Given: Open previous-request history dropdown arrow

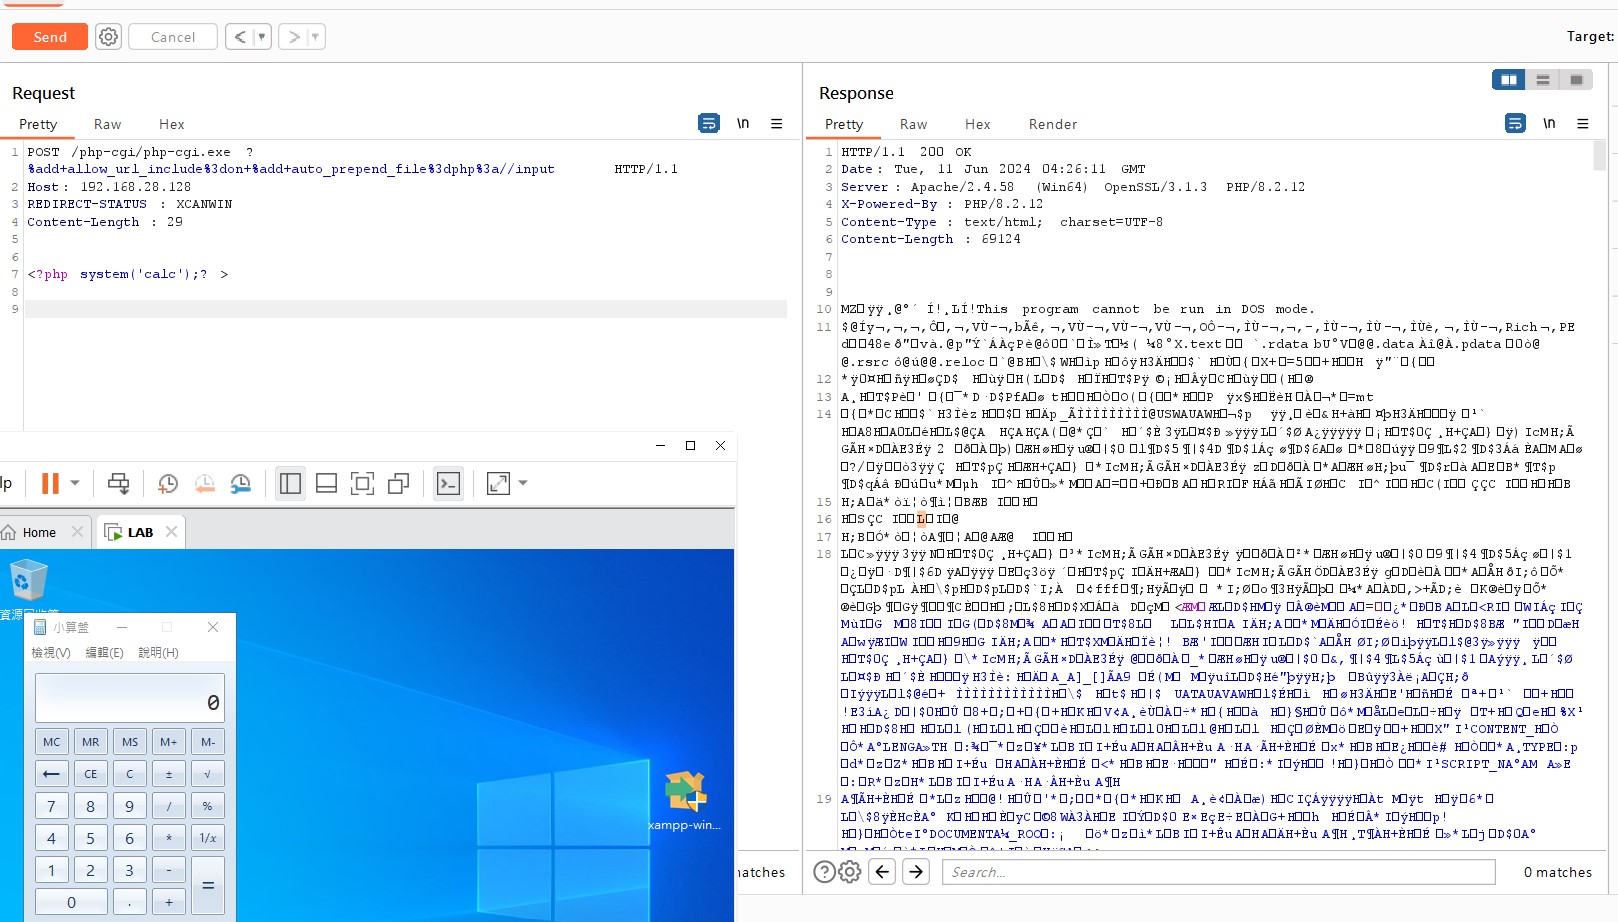Looking at the screenshot, I should [262, 37].
